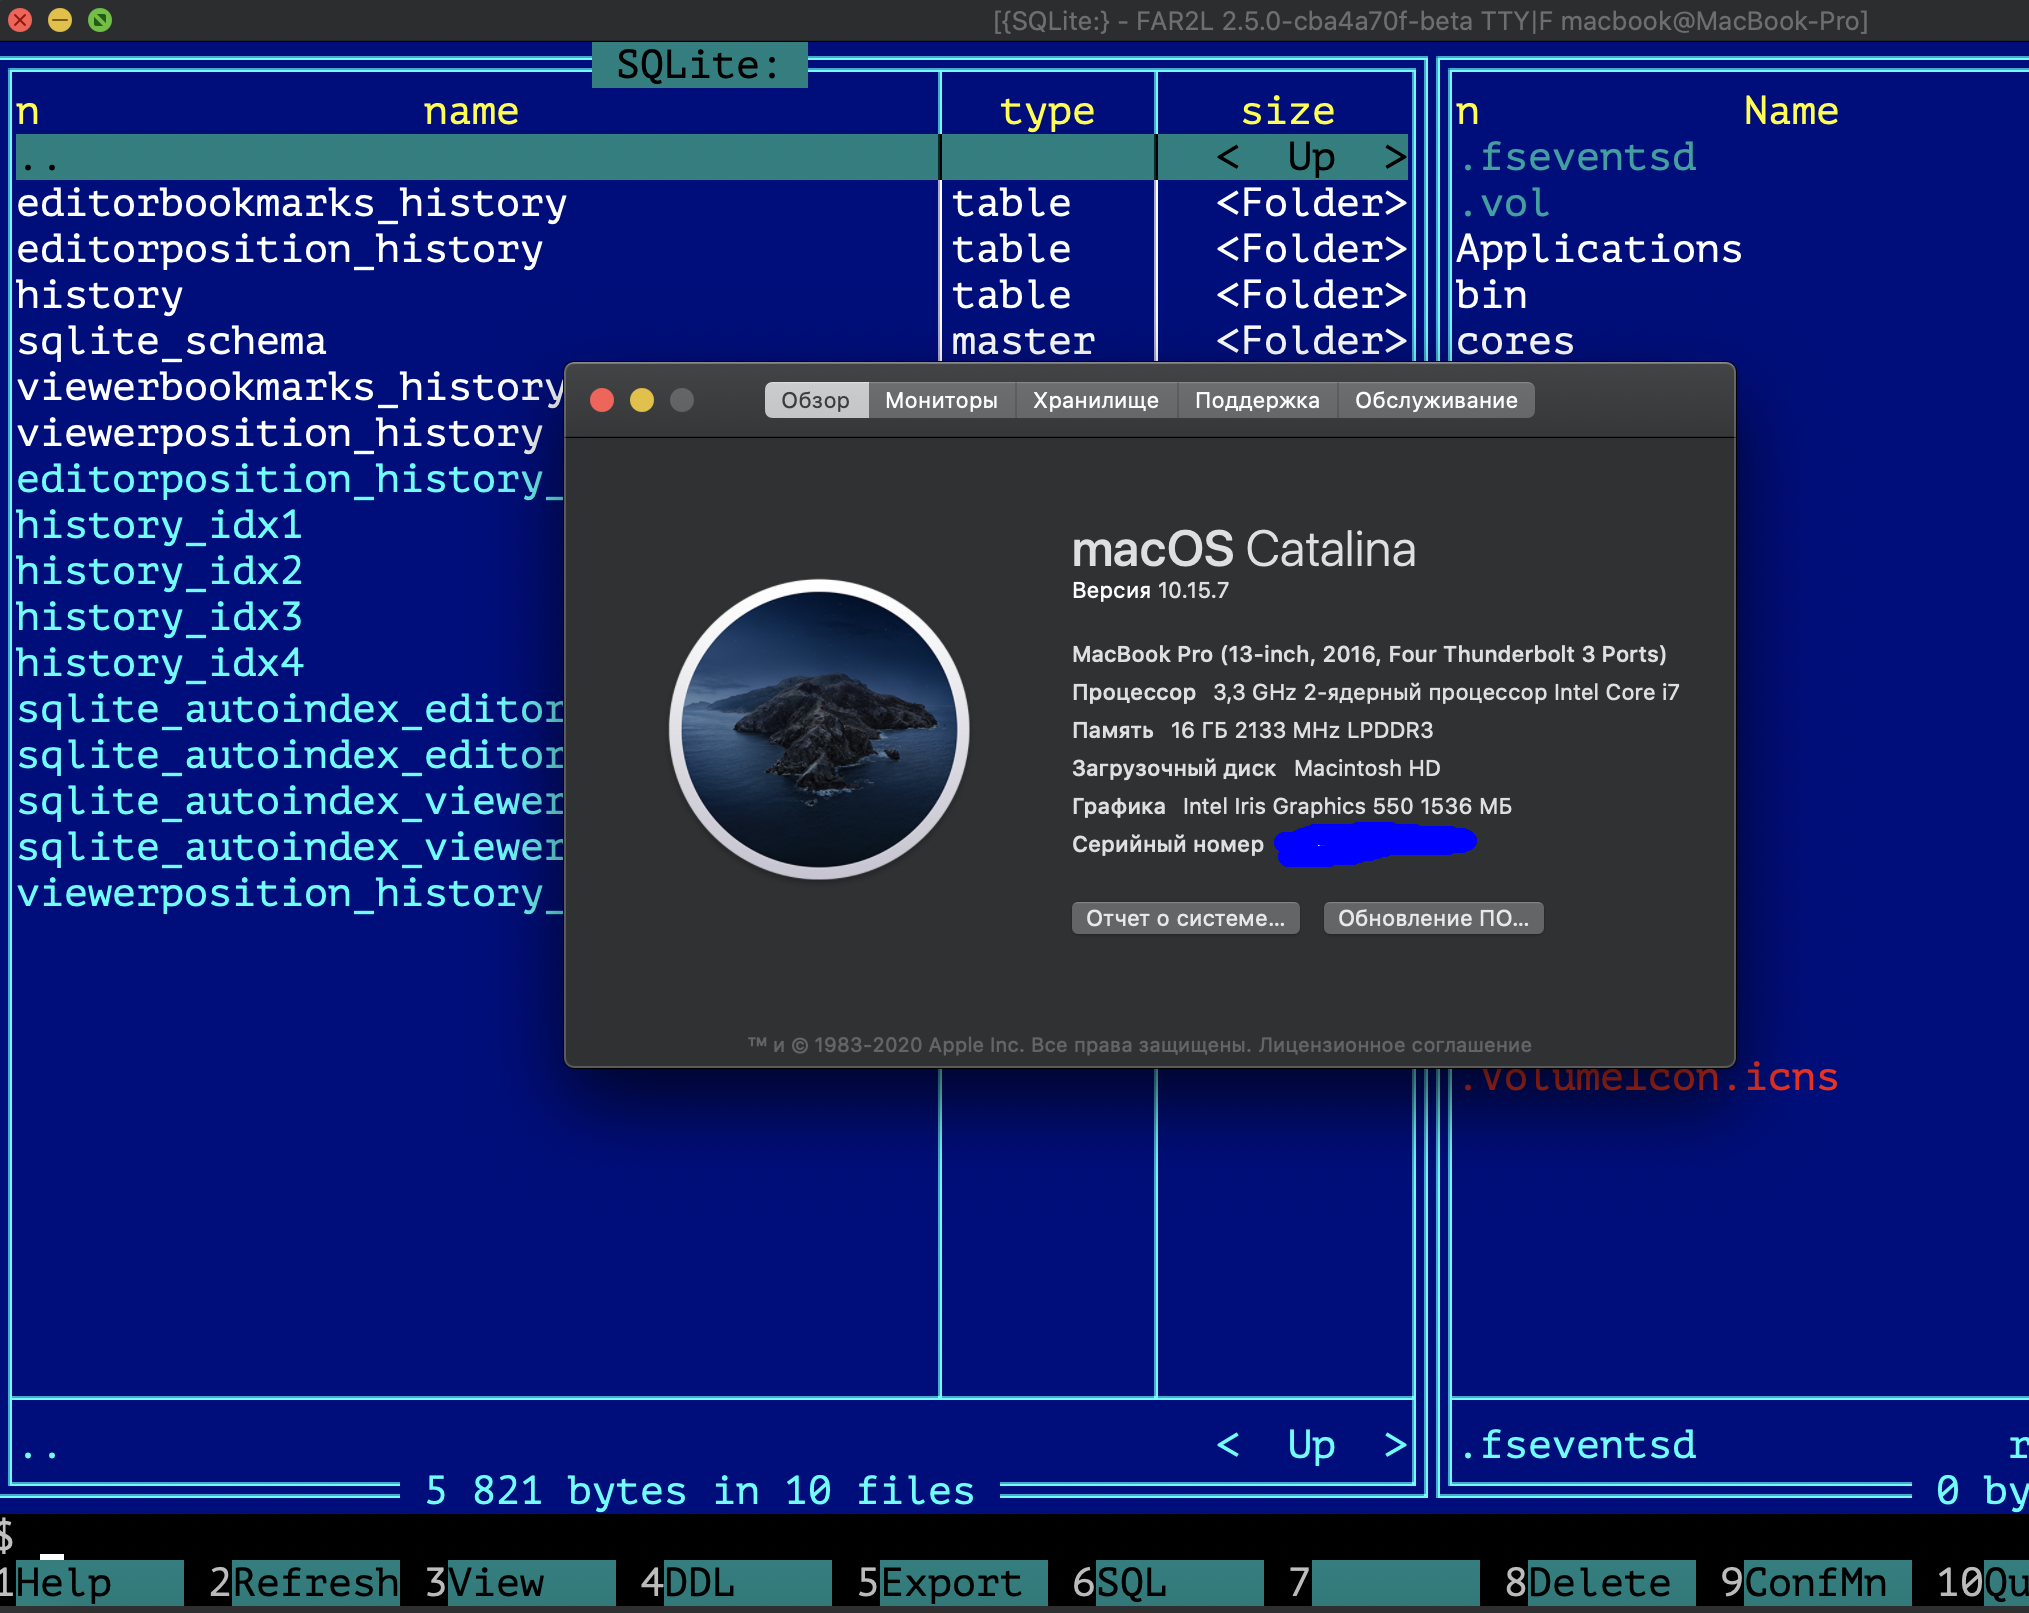2029x1613 pixels.
Task: Minimize the About This Mac dialog
Action: pyautogui.click(x=642, y=401)
